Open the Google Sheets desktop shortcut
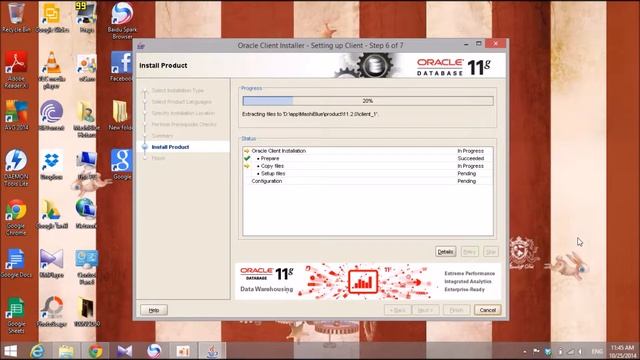640x360 pixels. pyautogui.click(x=16, y=315)
